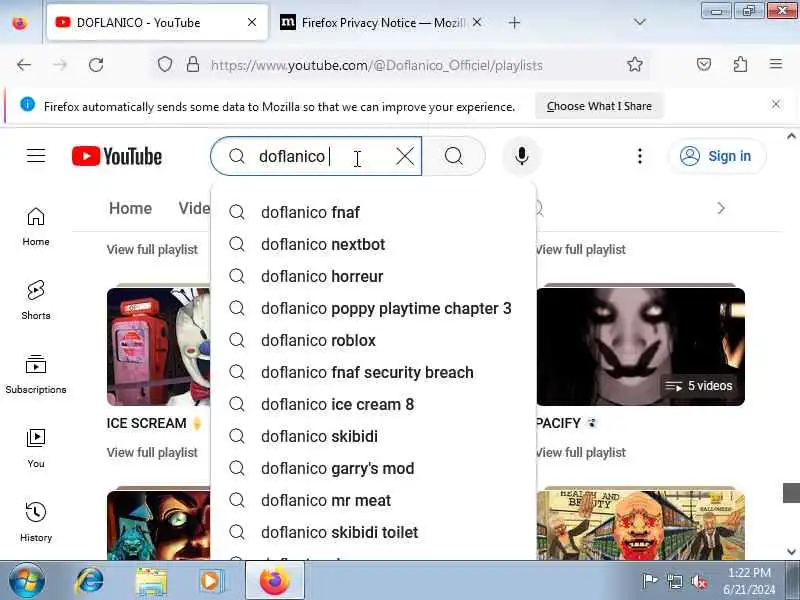Reload the page

coord(96,65)
